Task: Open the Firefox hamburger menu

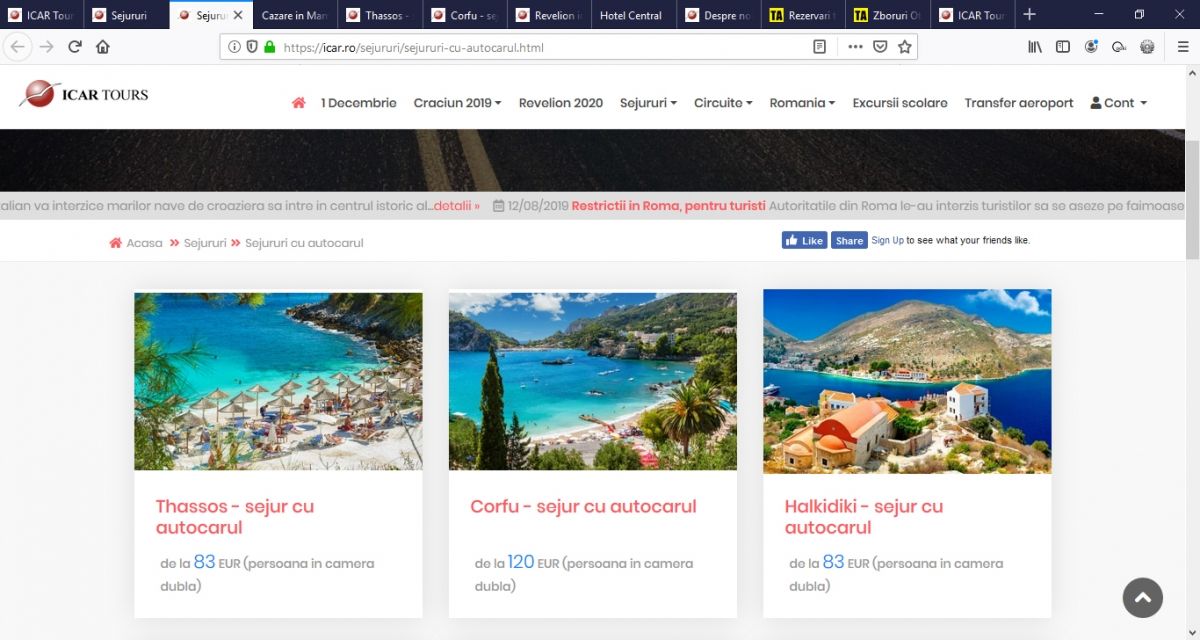Action: (x=1183, y=47)
